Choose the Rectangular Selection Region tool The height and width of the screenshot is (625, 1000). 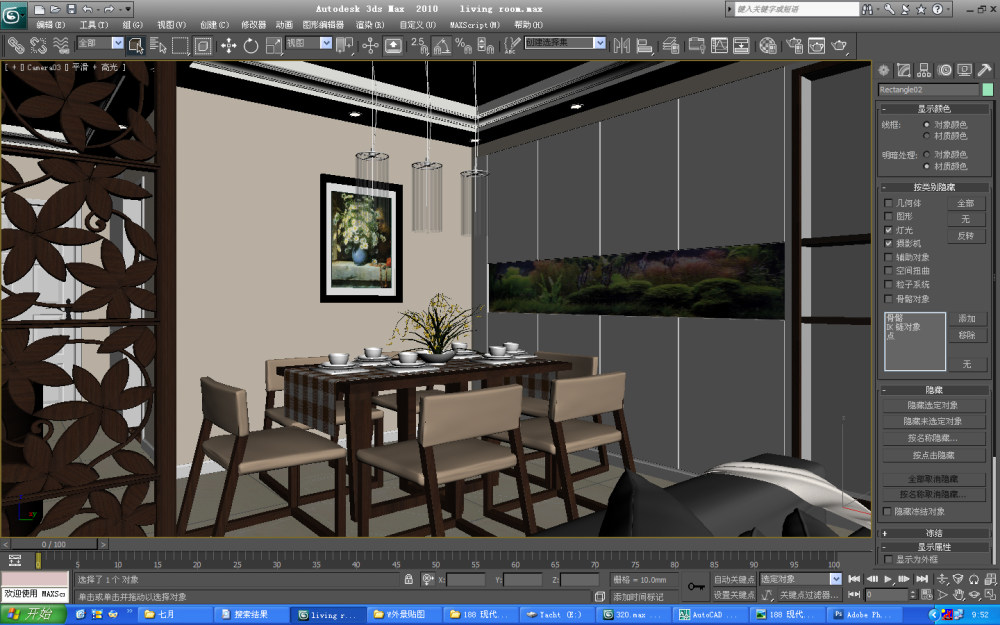[180, 45]
